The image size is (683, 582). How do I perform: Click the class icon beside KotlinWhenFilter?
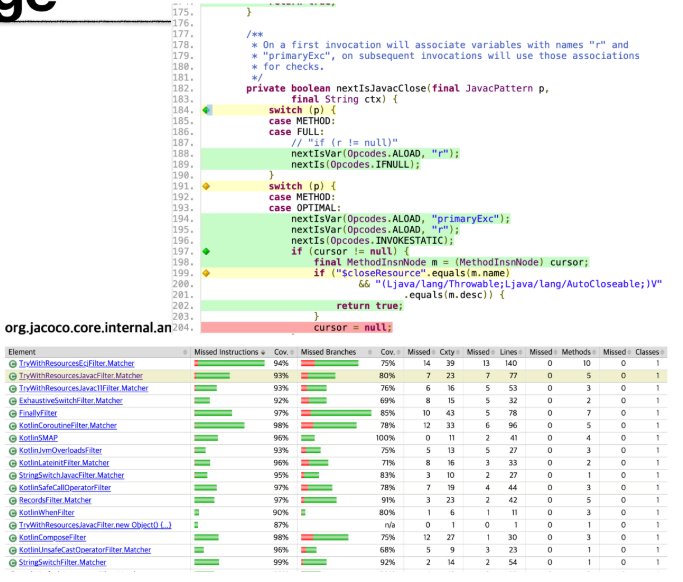pyautogui.click(x=13, y=513)
